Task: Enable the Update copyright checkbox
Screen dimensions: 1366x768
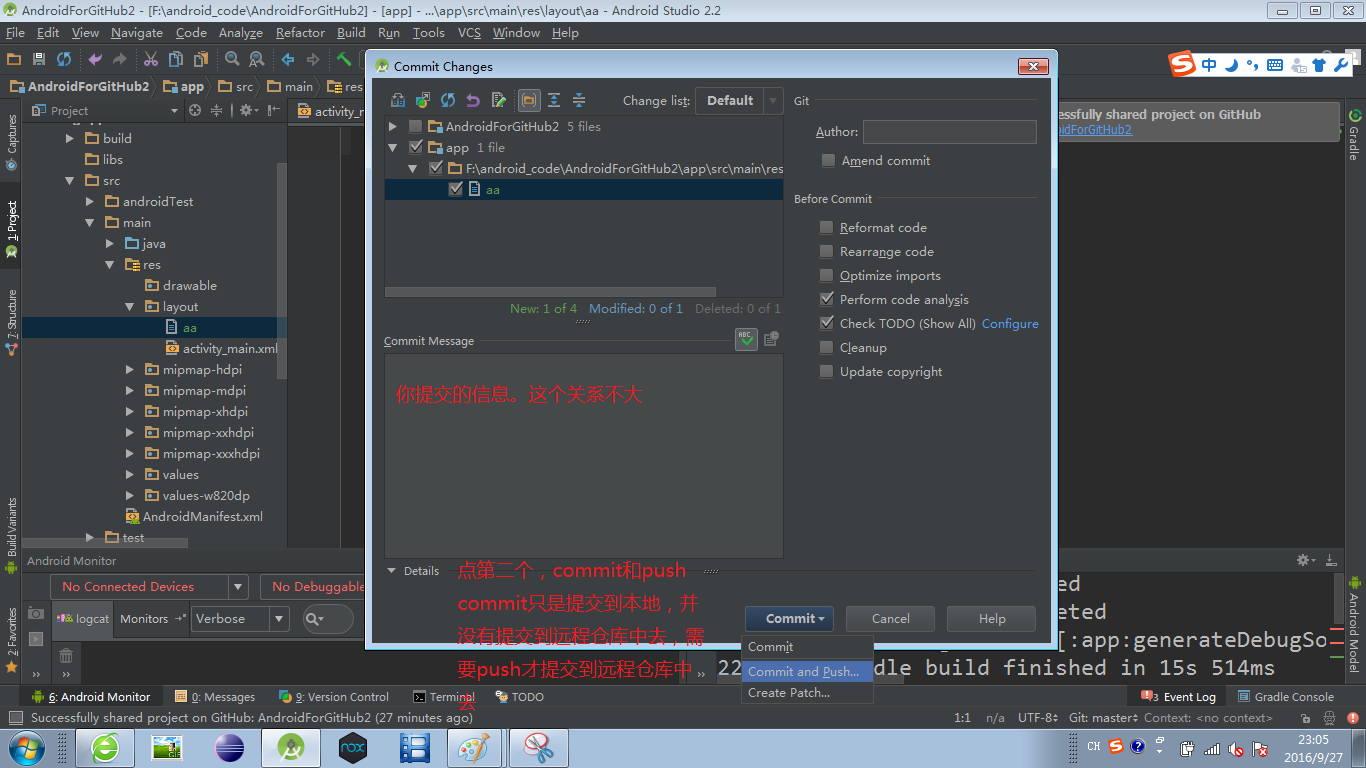Action: 826,371
